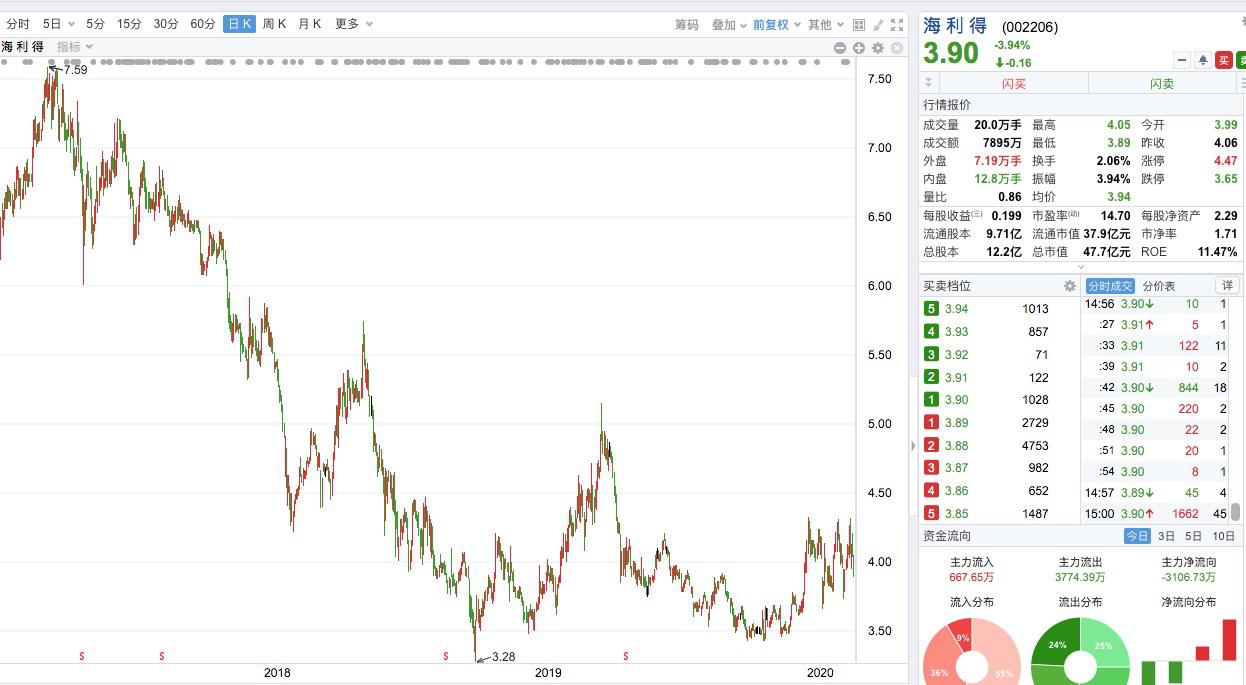This screenshot has height=685, width=1246.
Task: Open the 指标 indicators dropdown
Action: pyautogui.click(x=75, y=47)
